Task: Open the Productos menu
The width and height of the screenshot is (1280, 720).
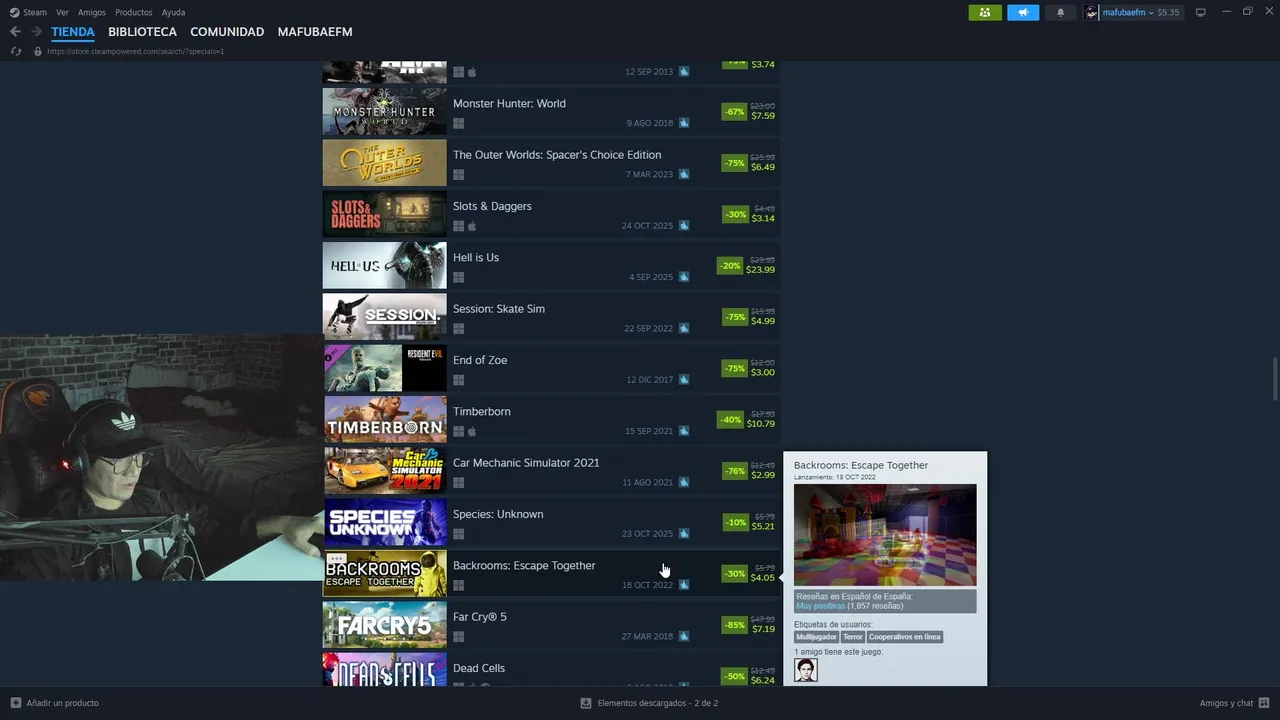Action: pyautogui.click(x=134, y=12)
